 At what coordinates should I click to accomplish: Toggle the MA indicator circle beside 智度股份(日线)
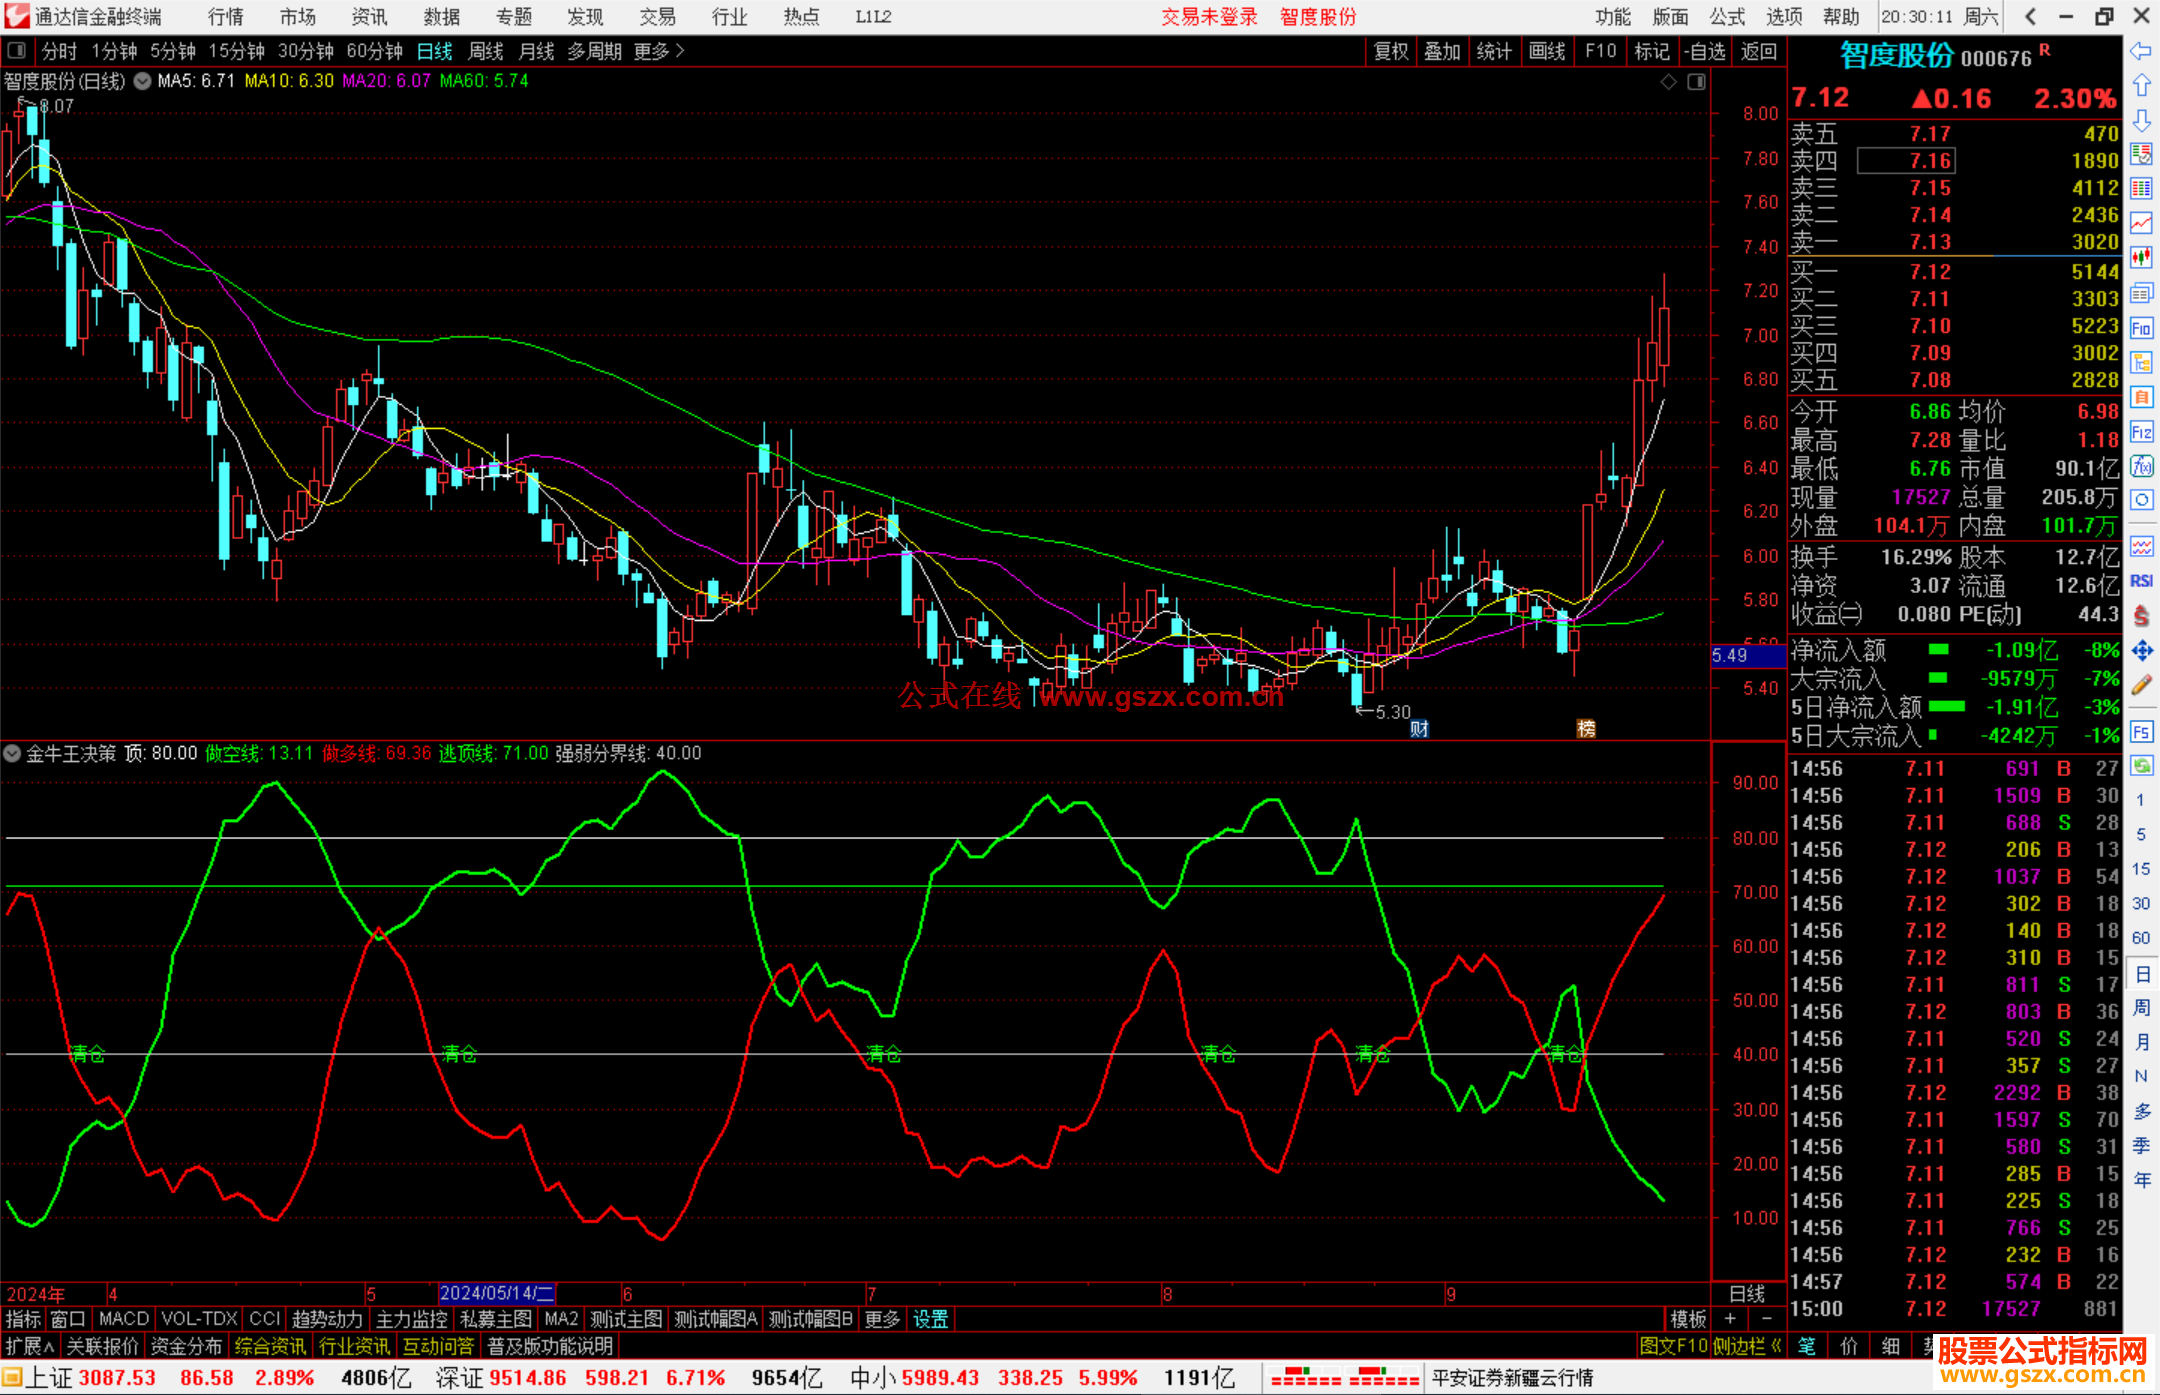click(142, 81)
